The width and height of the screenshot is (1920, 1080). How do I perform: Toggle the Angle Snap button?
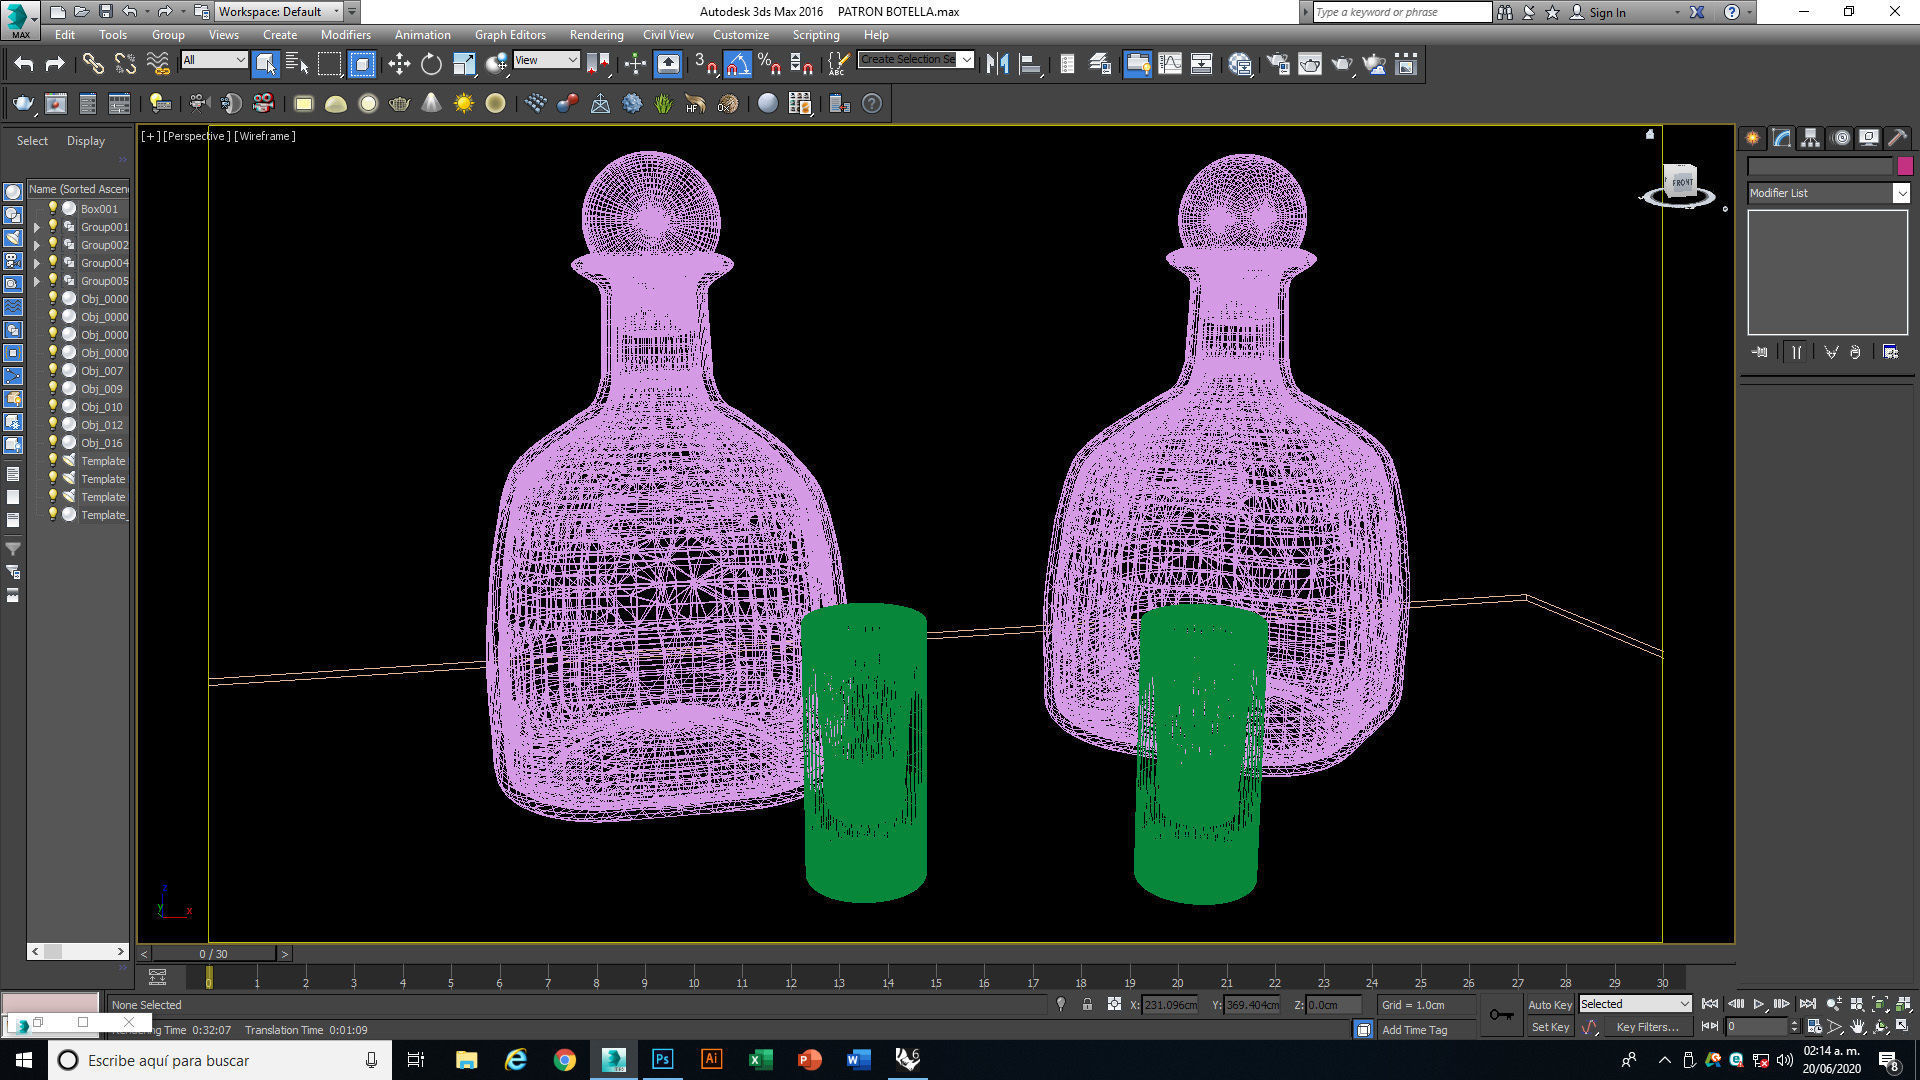pyautogui.click(x=738, y=64)
